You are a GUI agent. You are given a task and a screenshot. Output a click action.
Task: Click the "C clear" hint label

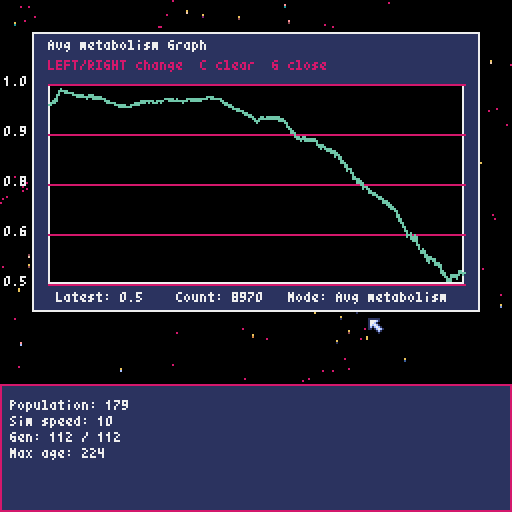(227, 65)
